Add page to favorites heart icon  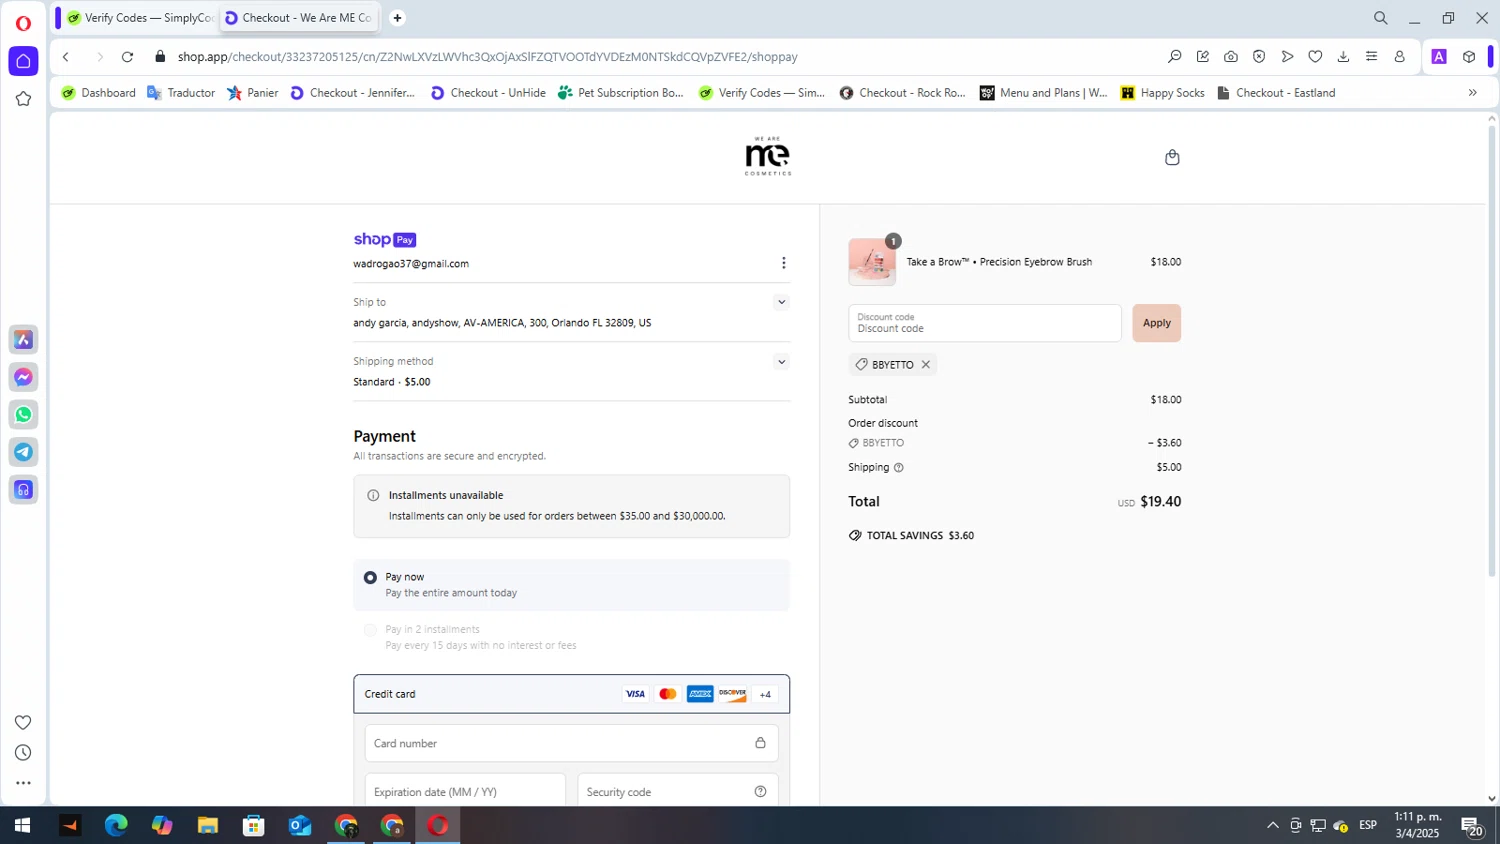coord(1315,57)
